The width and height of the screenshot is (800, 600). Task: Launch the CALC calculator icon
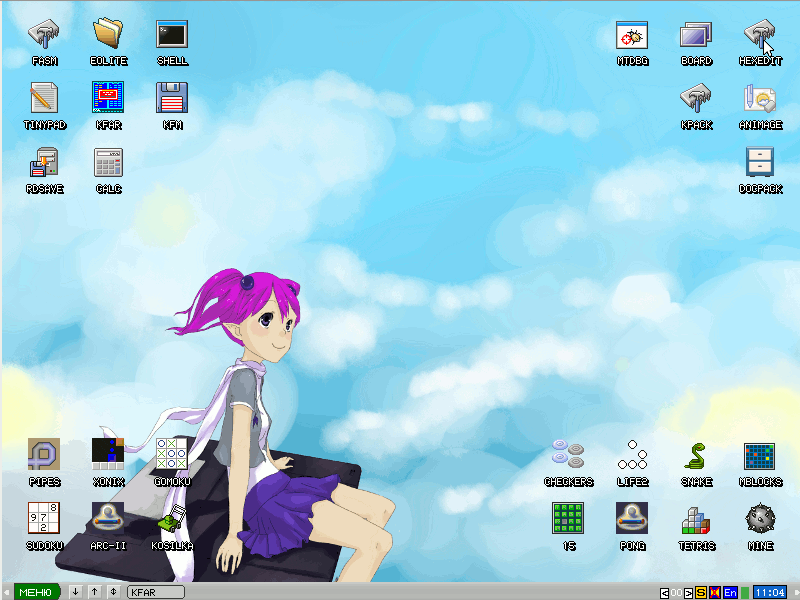tap(108, 164)
